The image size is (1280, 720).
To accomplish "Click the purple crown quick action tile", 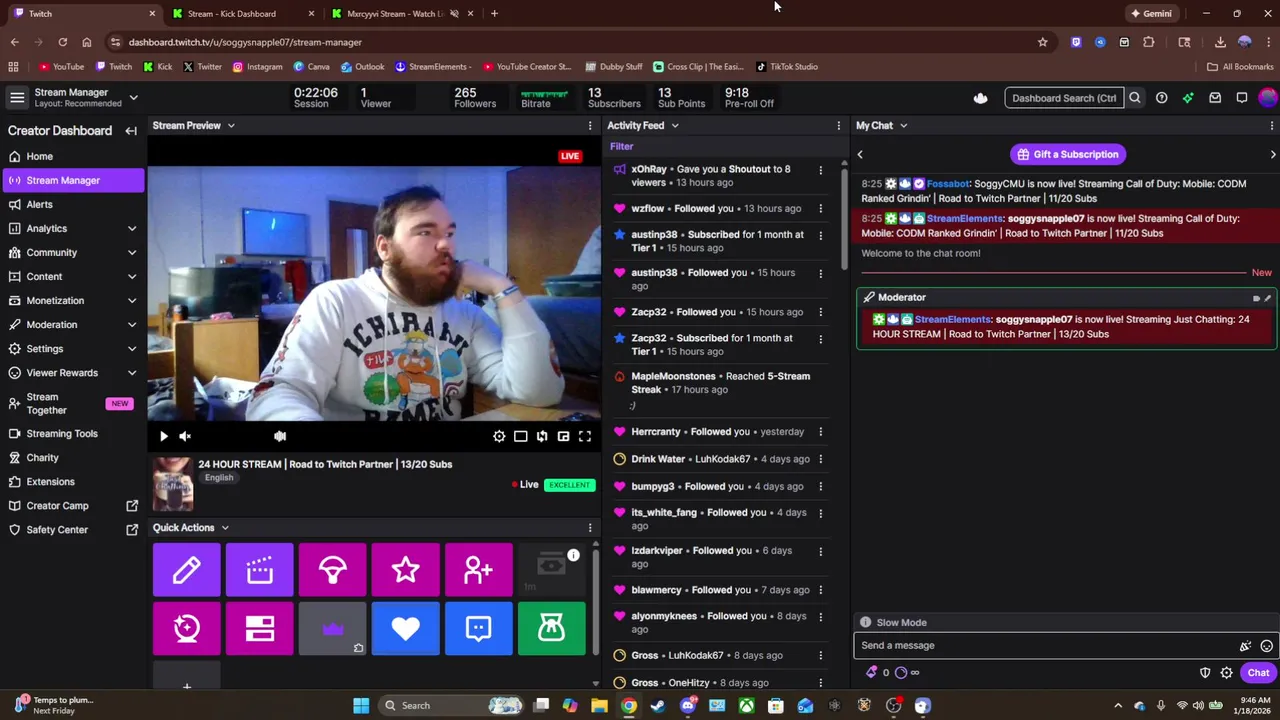I will 333,628.
